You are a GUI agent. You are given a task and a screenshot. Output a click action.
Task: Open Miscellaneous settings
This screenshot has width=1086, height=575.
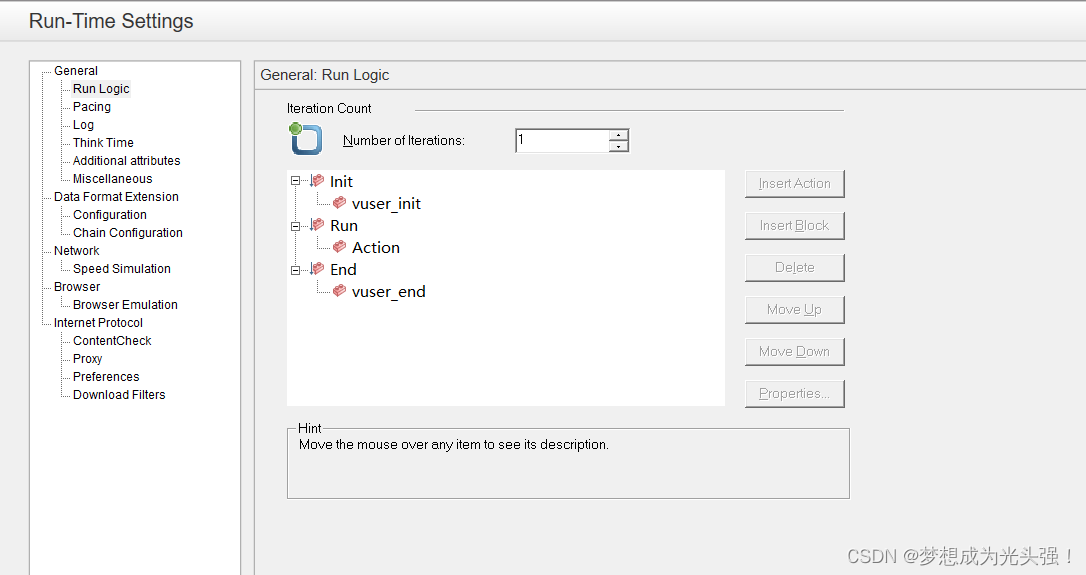coord(113,179)
